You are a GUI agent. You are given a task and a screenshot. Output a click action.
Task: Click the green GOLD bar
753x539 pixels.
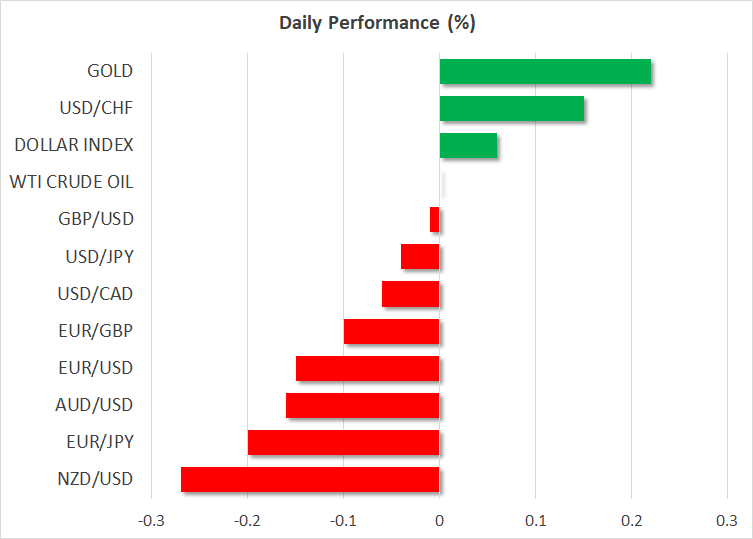click(545, 72)
